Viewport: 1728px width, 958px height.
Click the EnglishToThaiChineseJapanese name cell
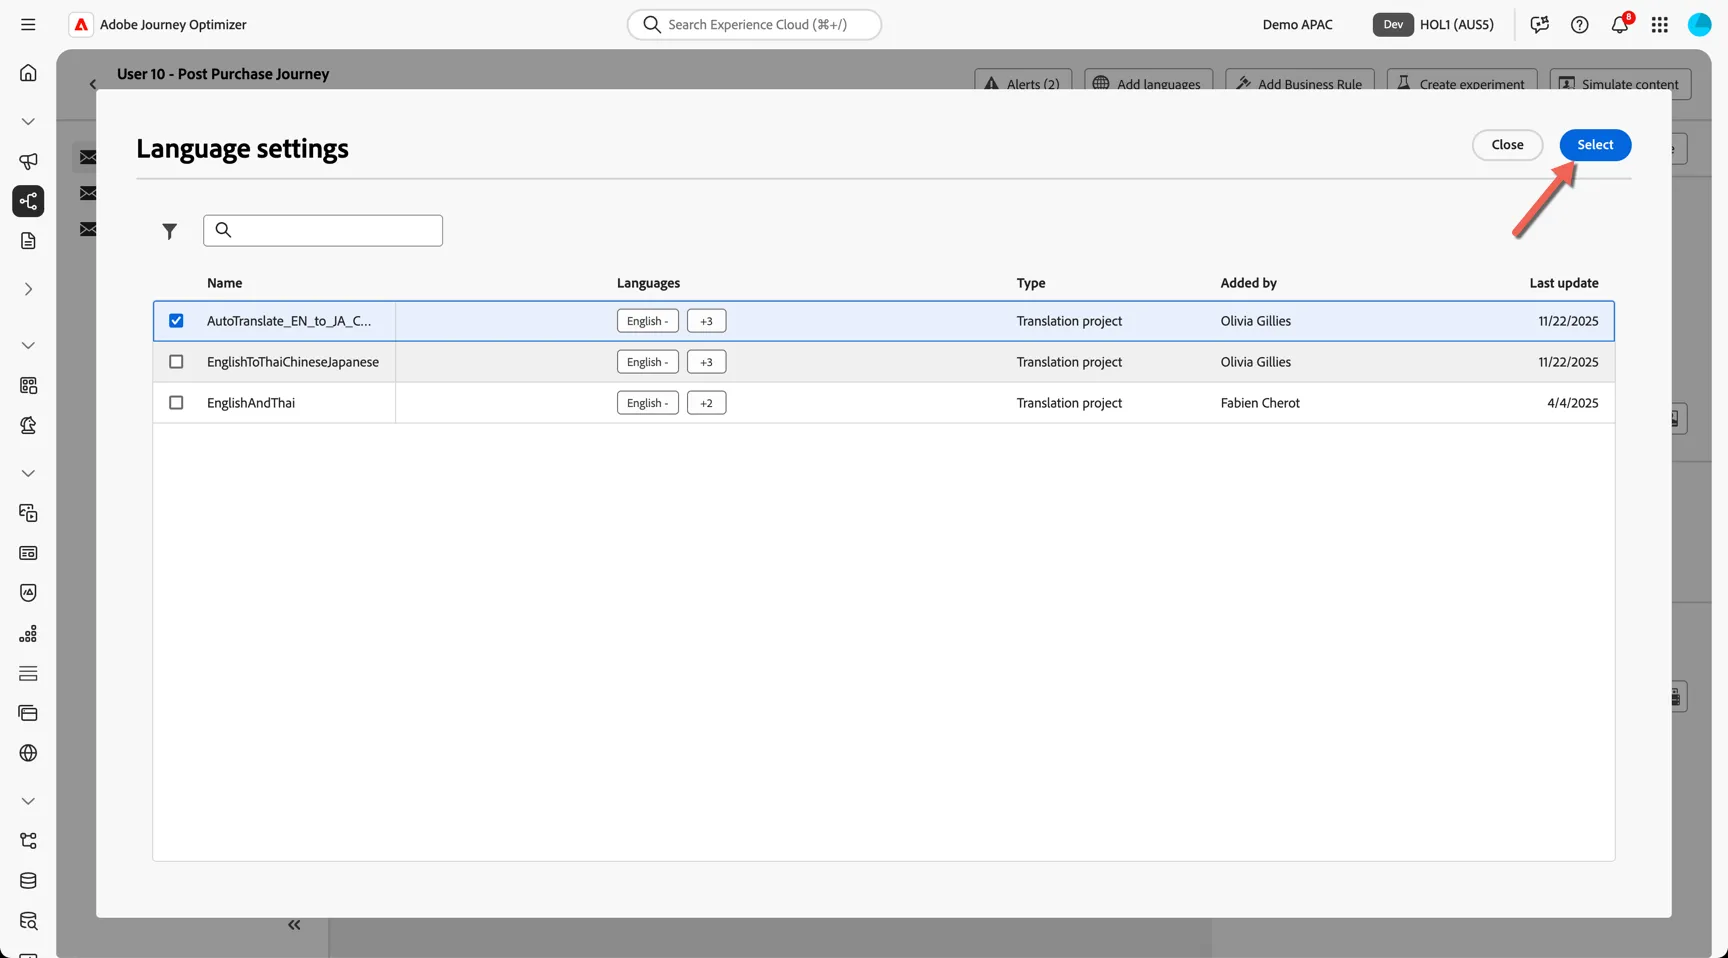pos(293,362)
